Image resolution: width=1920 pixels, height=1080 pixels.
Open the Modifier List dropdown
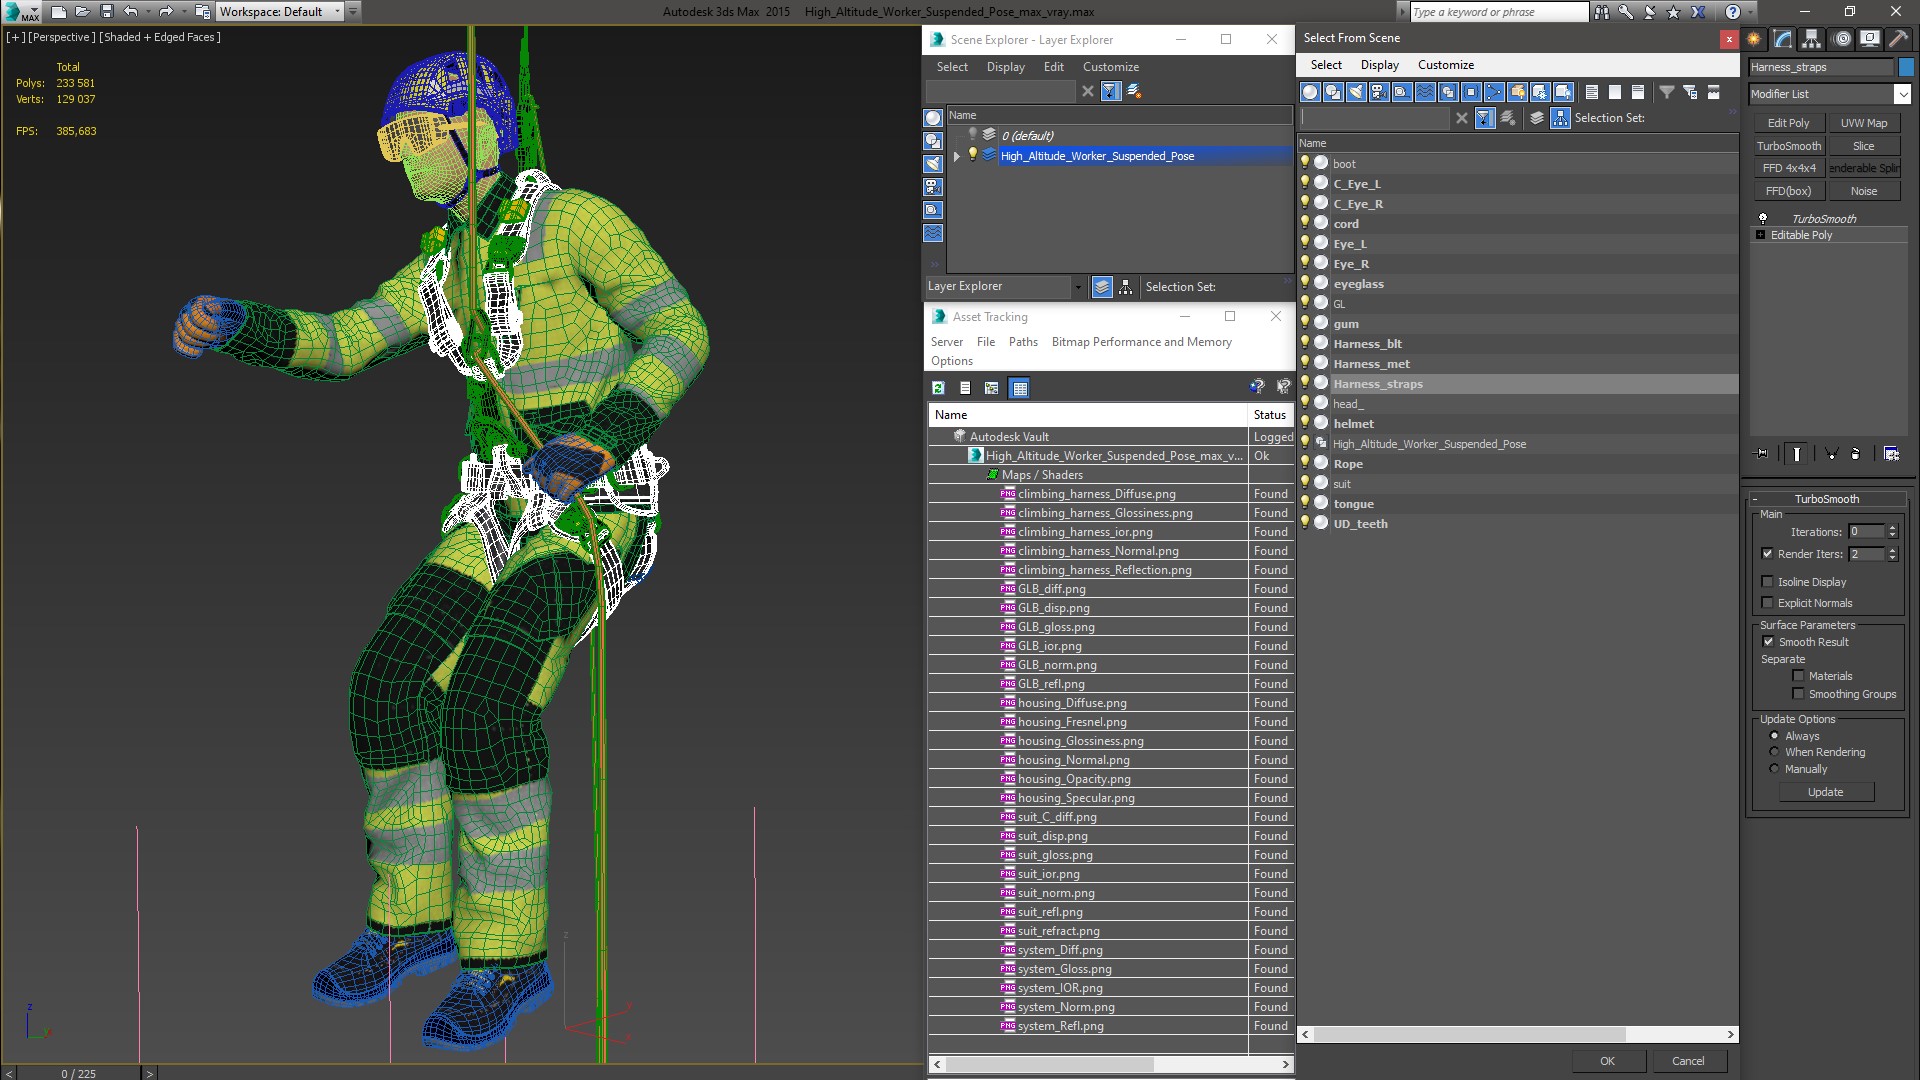click(1901, 94)
